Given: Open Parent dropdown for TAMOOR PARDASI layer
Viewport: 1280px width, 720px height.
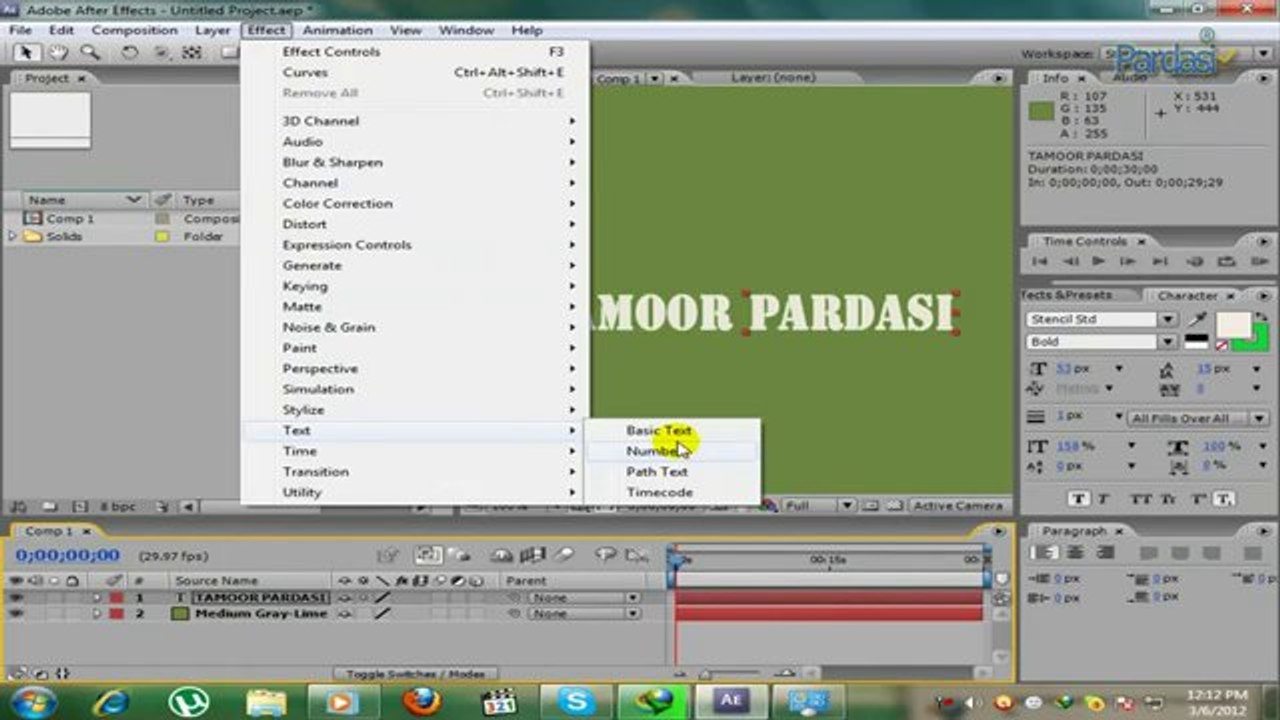Looking at the screenshot, I should tap(584, 597).
